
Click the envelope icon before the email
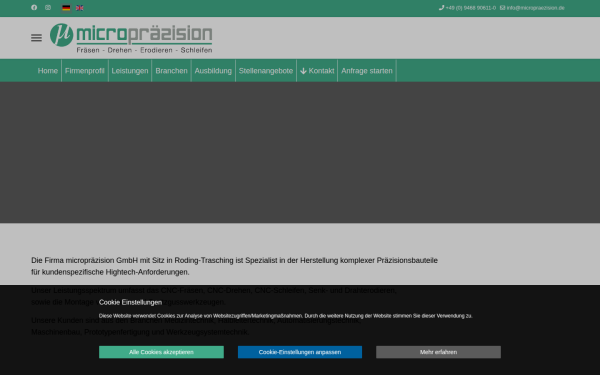(x=502, y=8)
